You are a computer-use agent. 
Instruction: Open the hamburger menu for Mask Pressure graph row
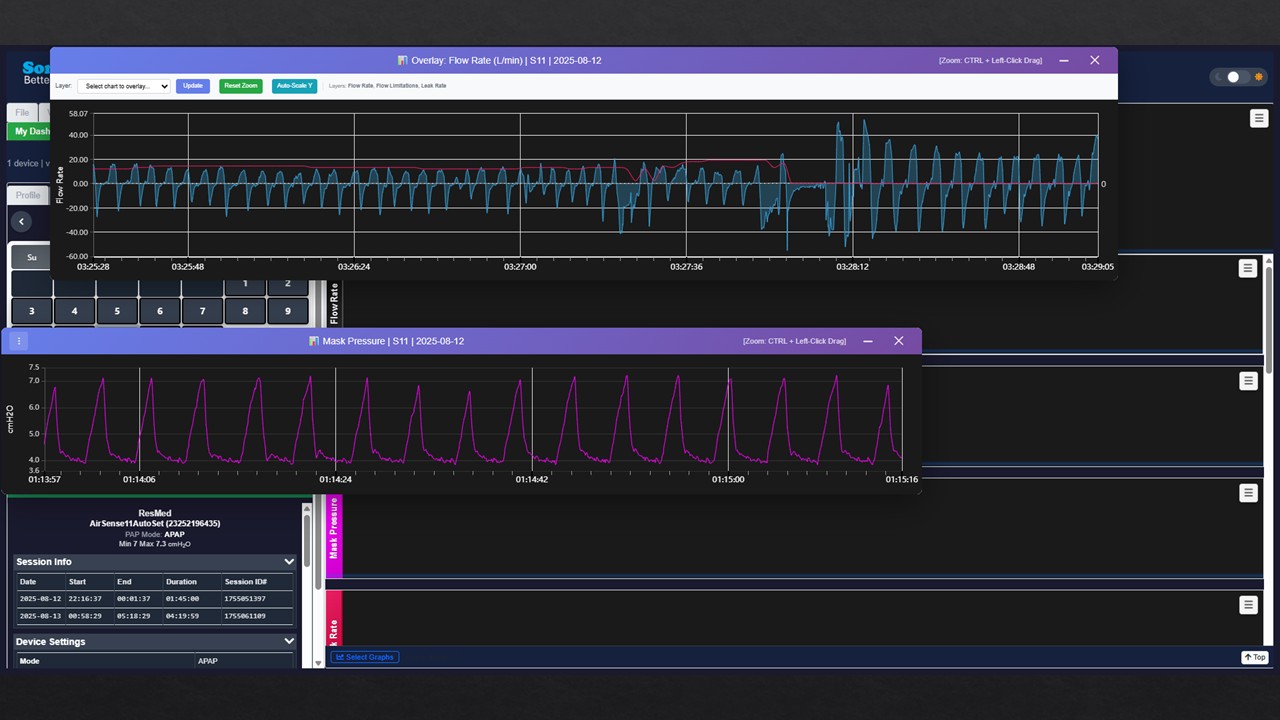pyautogui.click(x=1247, y=493)
